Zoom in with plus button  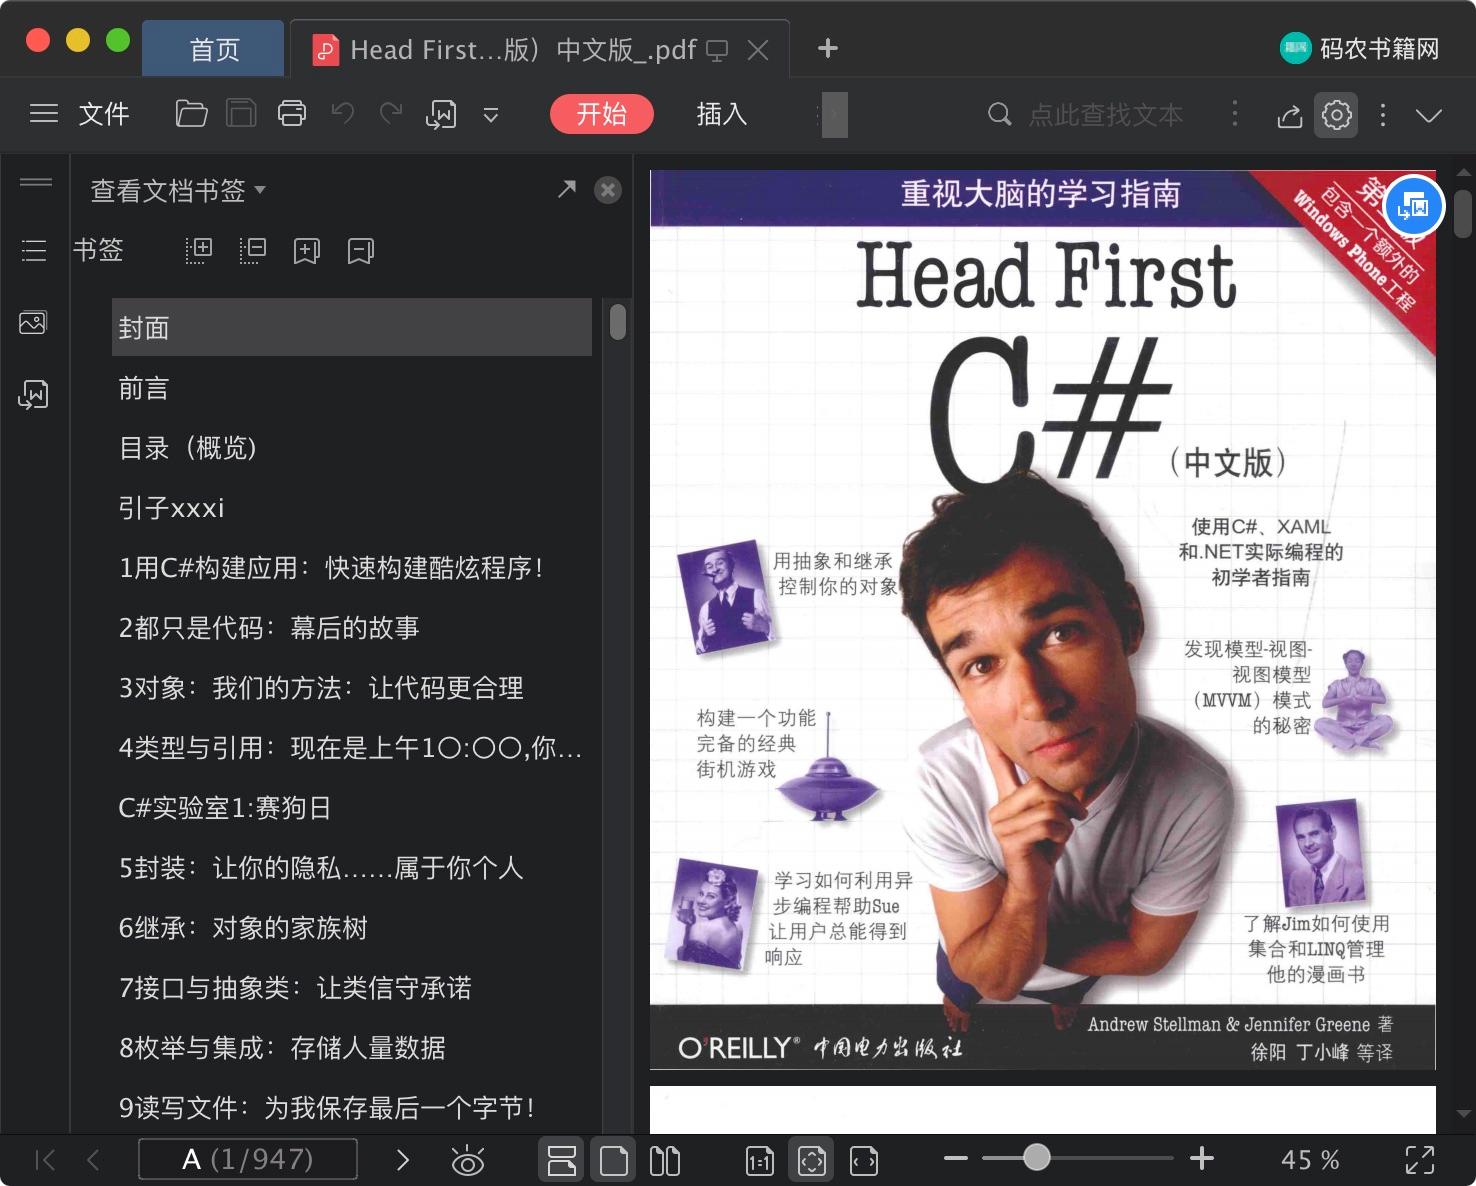(x=1202, y=1159)
